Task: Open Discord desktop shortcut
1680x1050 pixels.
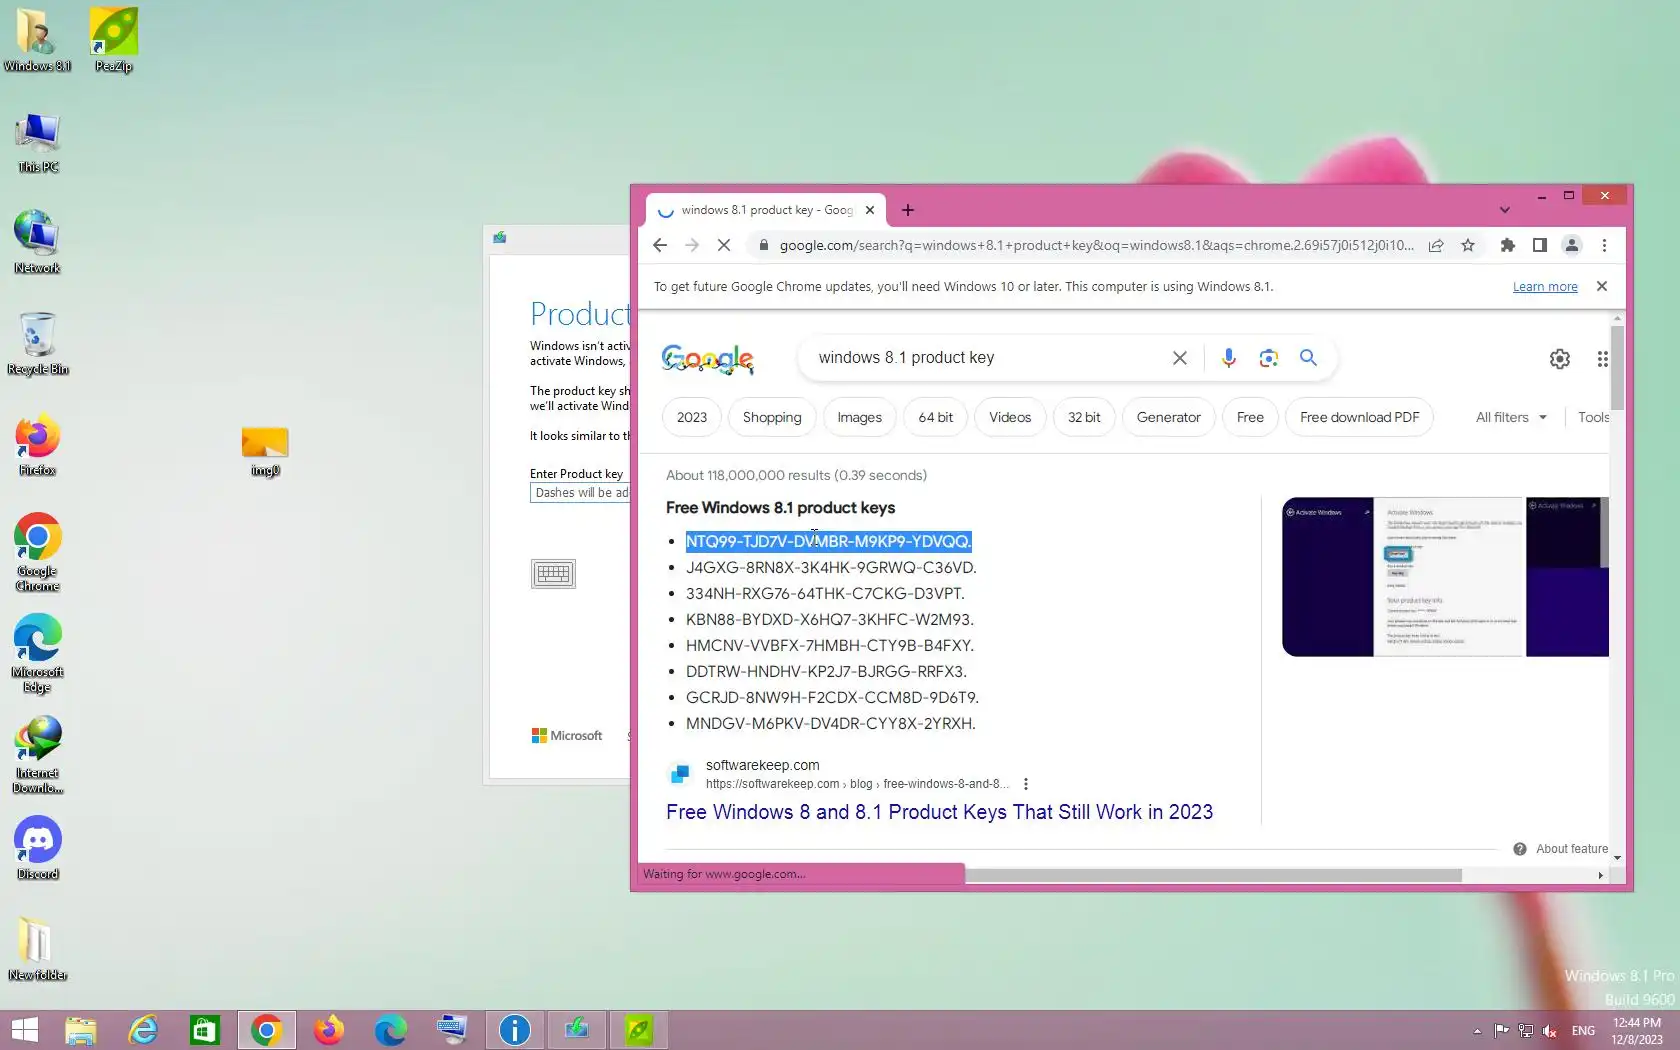Action: point(38,848)
